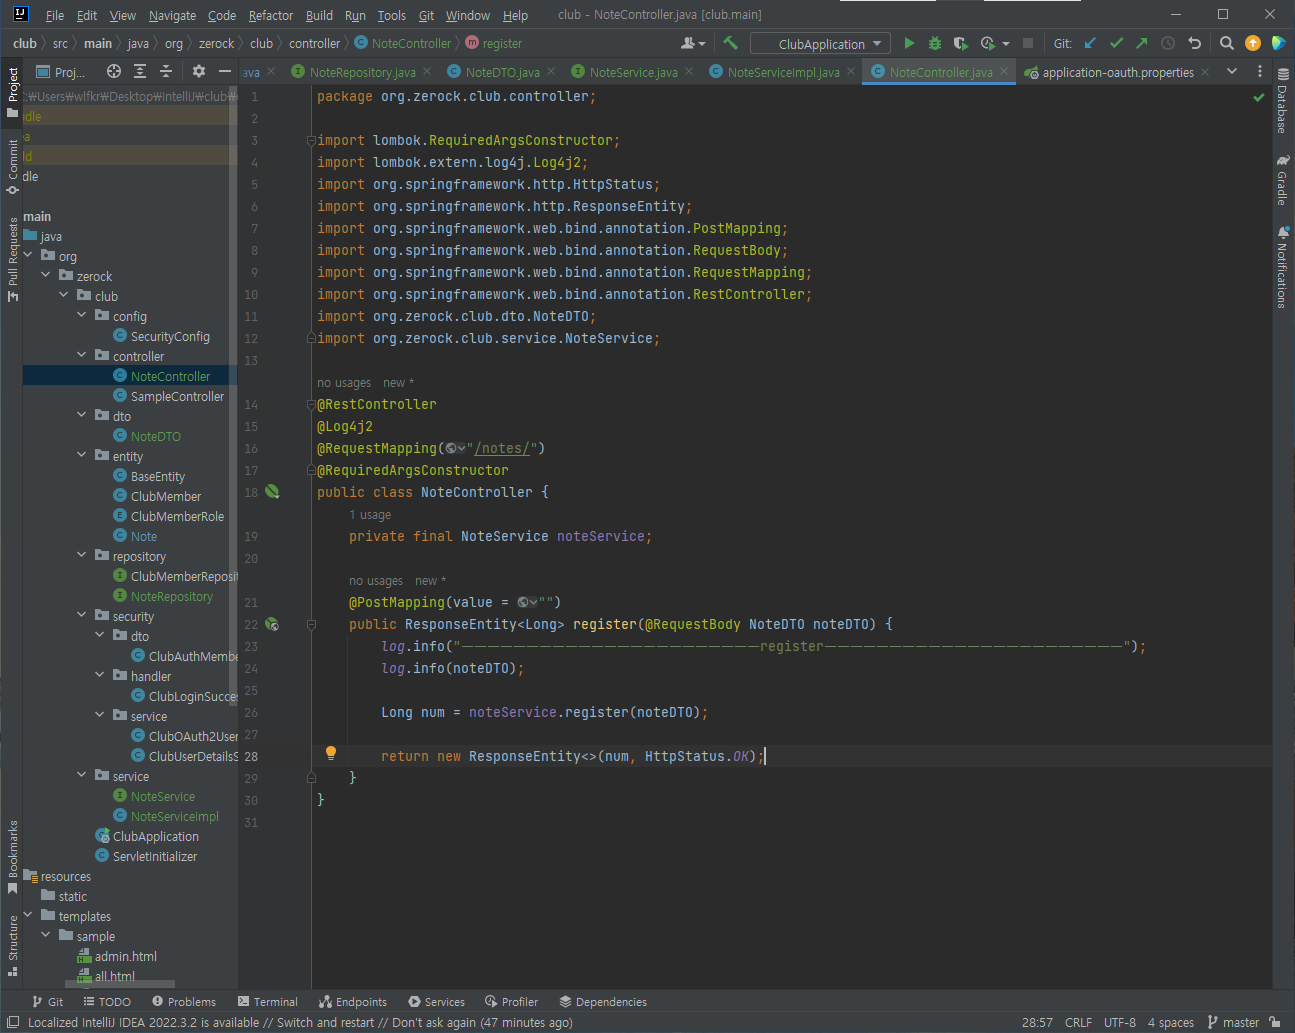Select ClubMemberRole in the project tree
The image size is (1295, 1033).
coord(177,516)
